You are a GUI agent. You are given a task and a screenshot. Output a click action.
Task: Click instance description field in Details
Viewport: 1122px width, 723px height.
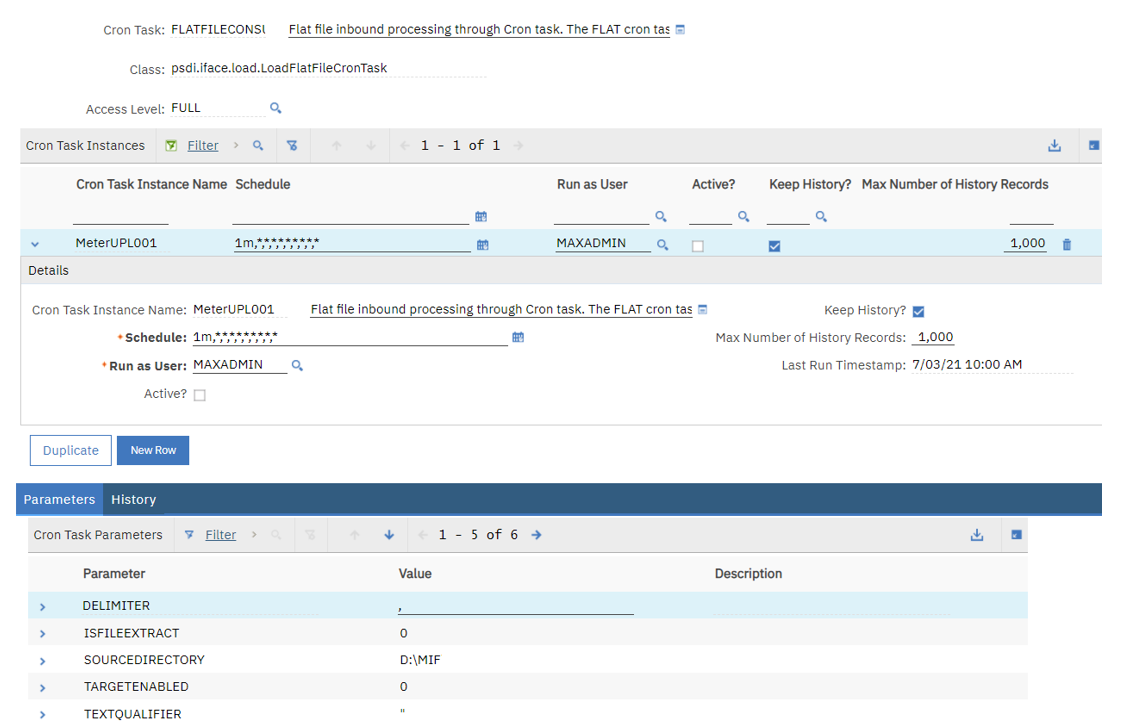point(501,309)
